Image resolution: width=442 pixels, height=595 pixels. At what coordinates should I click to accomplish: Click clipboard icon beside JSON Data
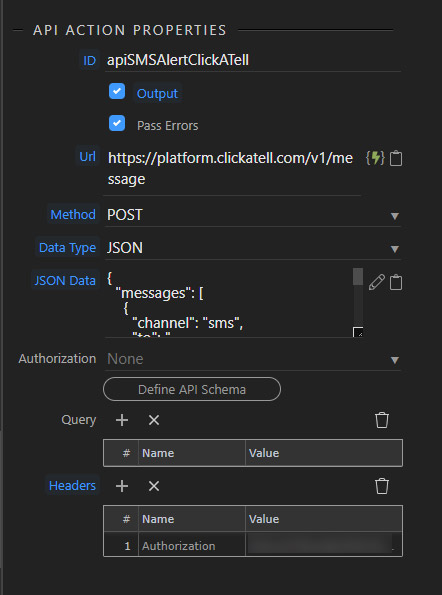pyautogui.click(x=396, y=282)
